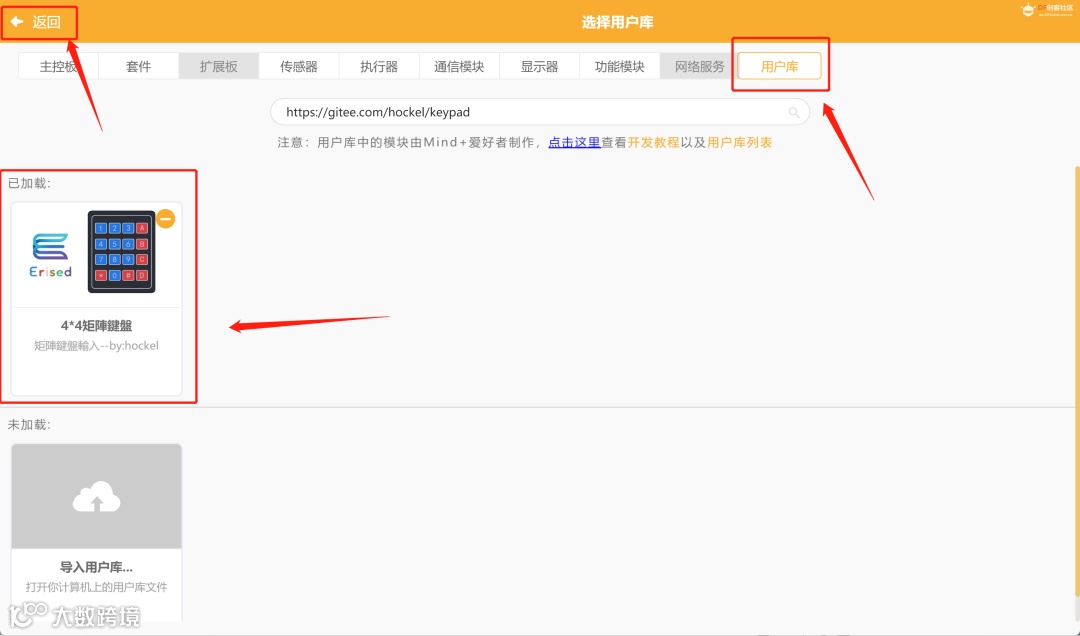The width and height of the screenshot is (1080, 636).
Task: Click 打开你计算机上的用户库文件 text
Action: tap(96, 587)
